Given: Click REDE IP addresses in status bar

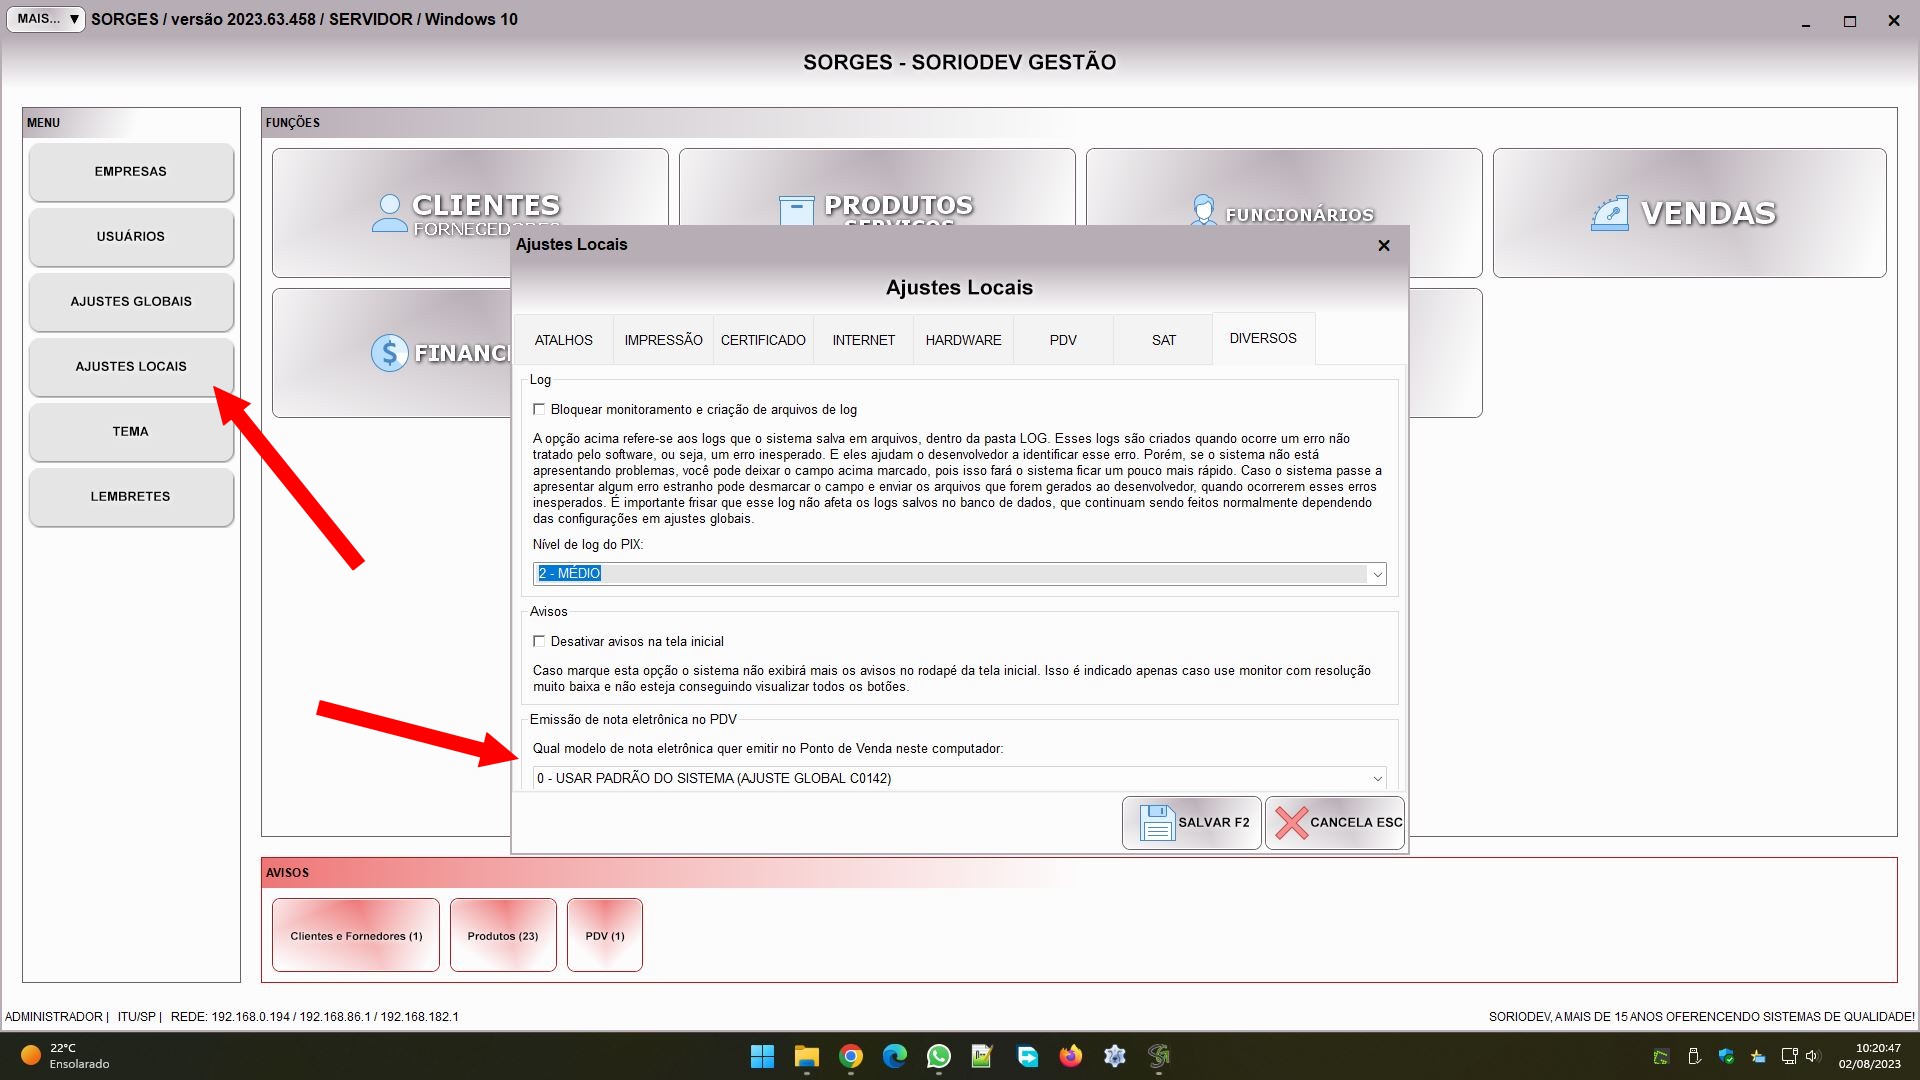Looking at the screenshot, I should pos(315,1017).
